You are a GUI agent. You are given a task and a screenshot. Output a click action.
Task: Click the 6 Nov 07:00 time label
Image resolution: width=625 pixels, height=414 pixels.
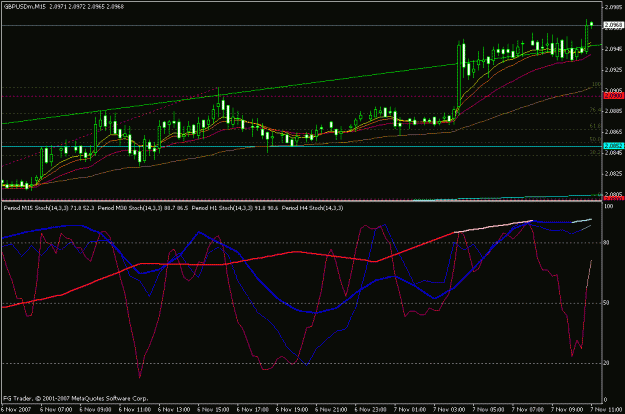(x=56, y=410)
